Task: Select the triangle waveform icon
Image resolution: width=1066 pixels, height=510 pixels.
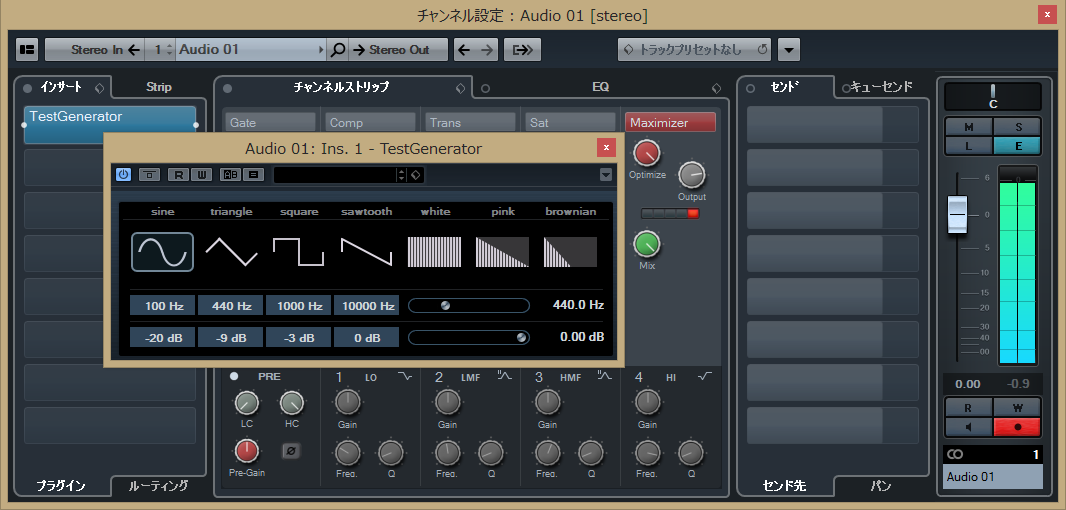Action: [x=231, y=251]
